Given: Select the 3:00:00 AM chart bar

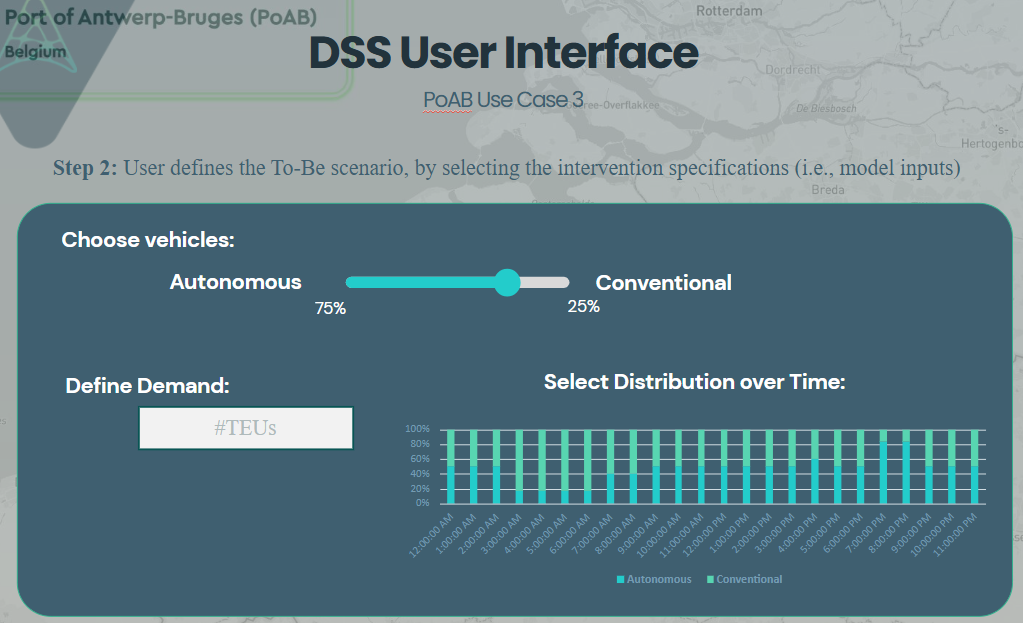Looking at the screenshot, I should point(519,467).
